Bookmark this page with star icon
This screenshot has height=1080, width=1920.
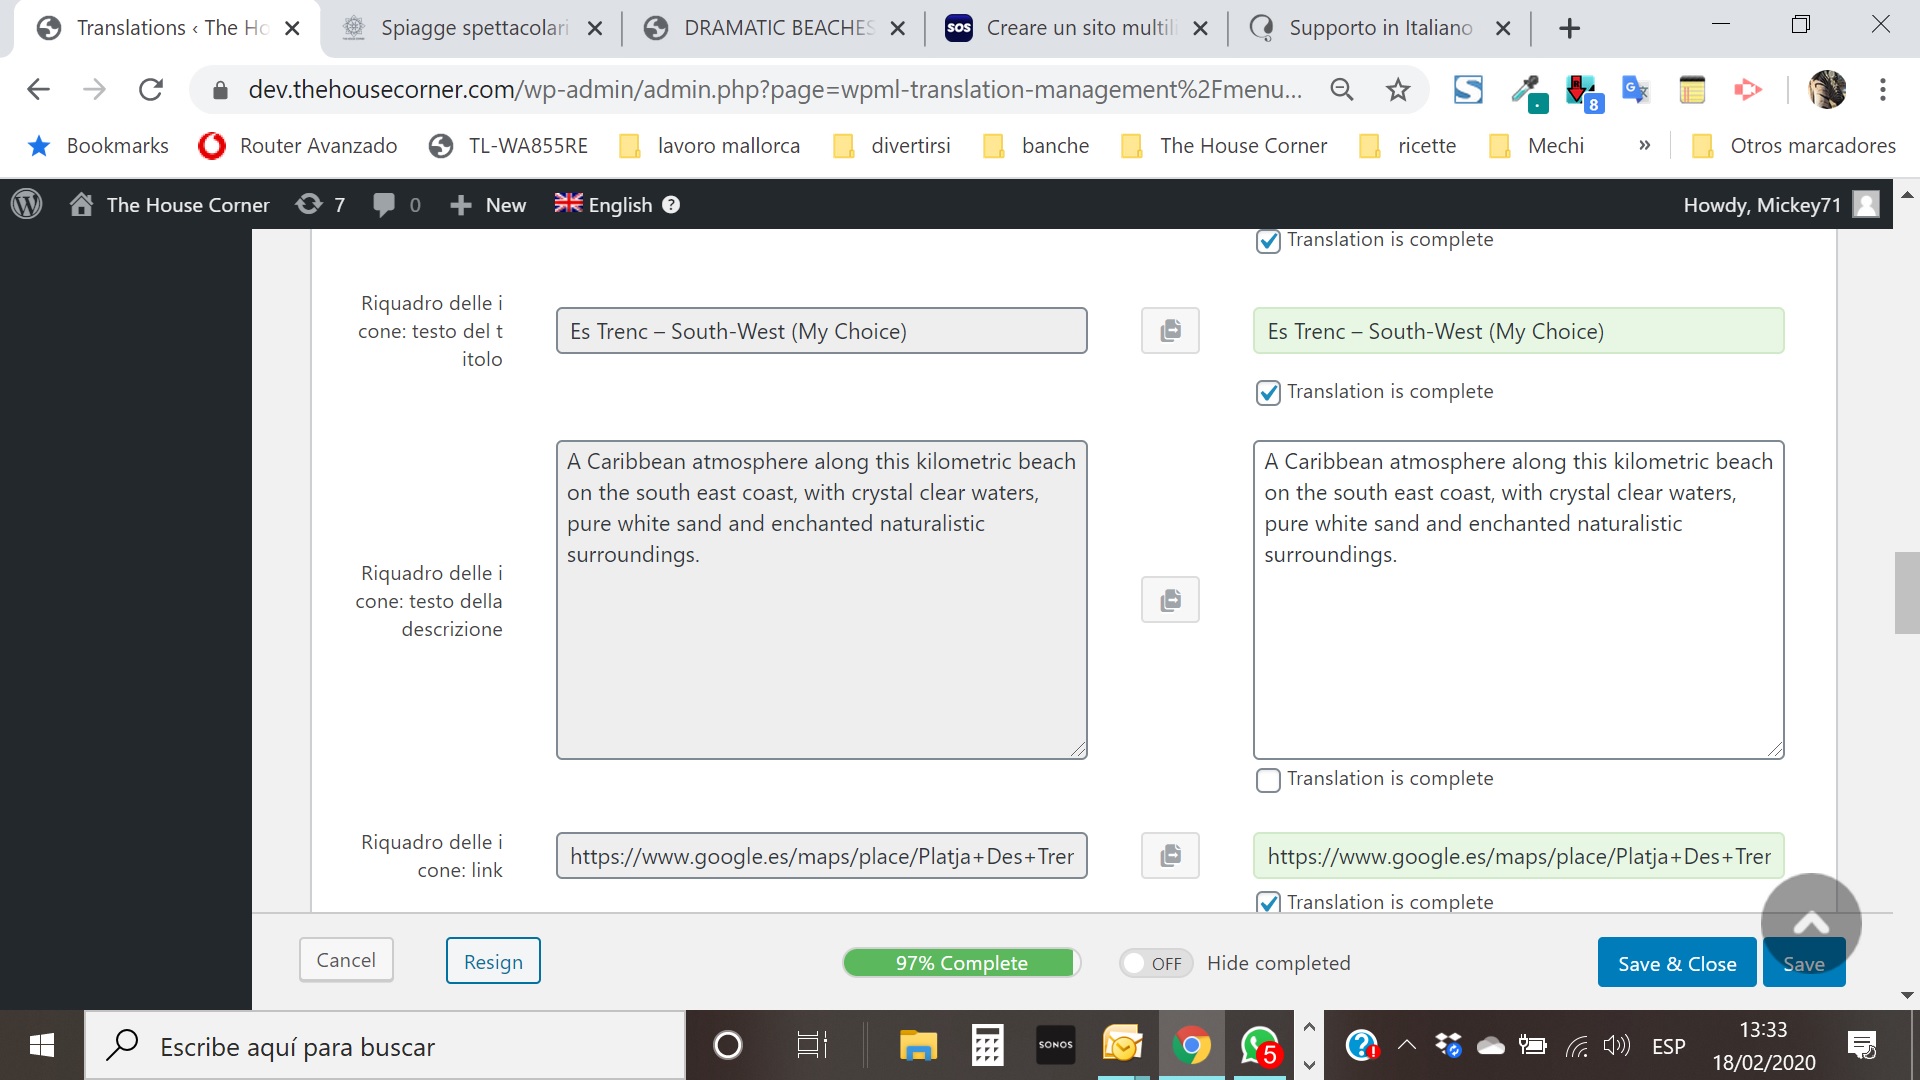(x=1398, y=90)
